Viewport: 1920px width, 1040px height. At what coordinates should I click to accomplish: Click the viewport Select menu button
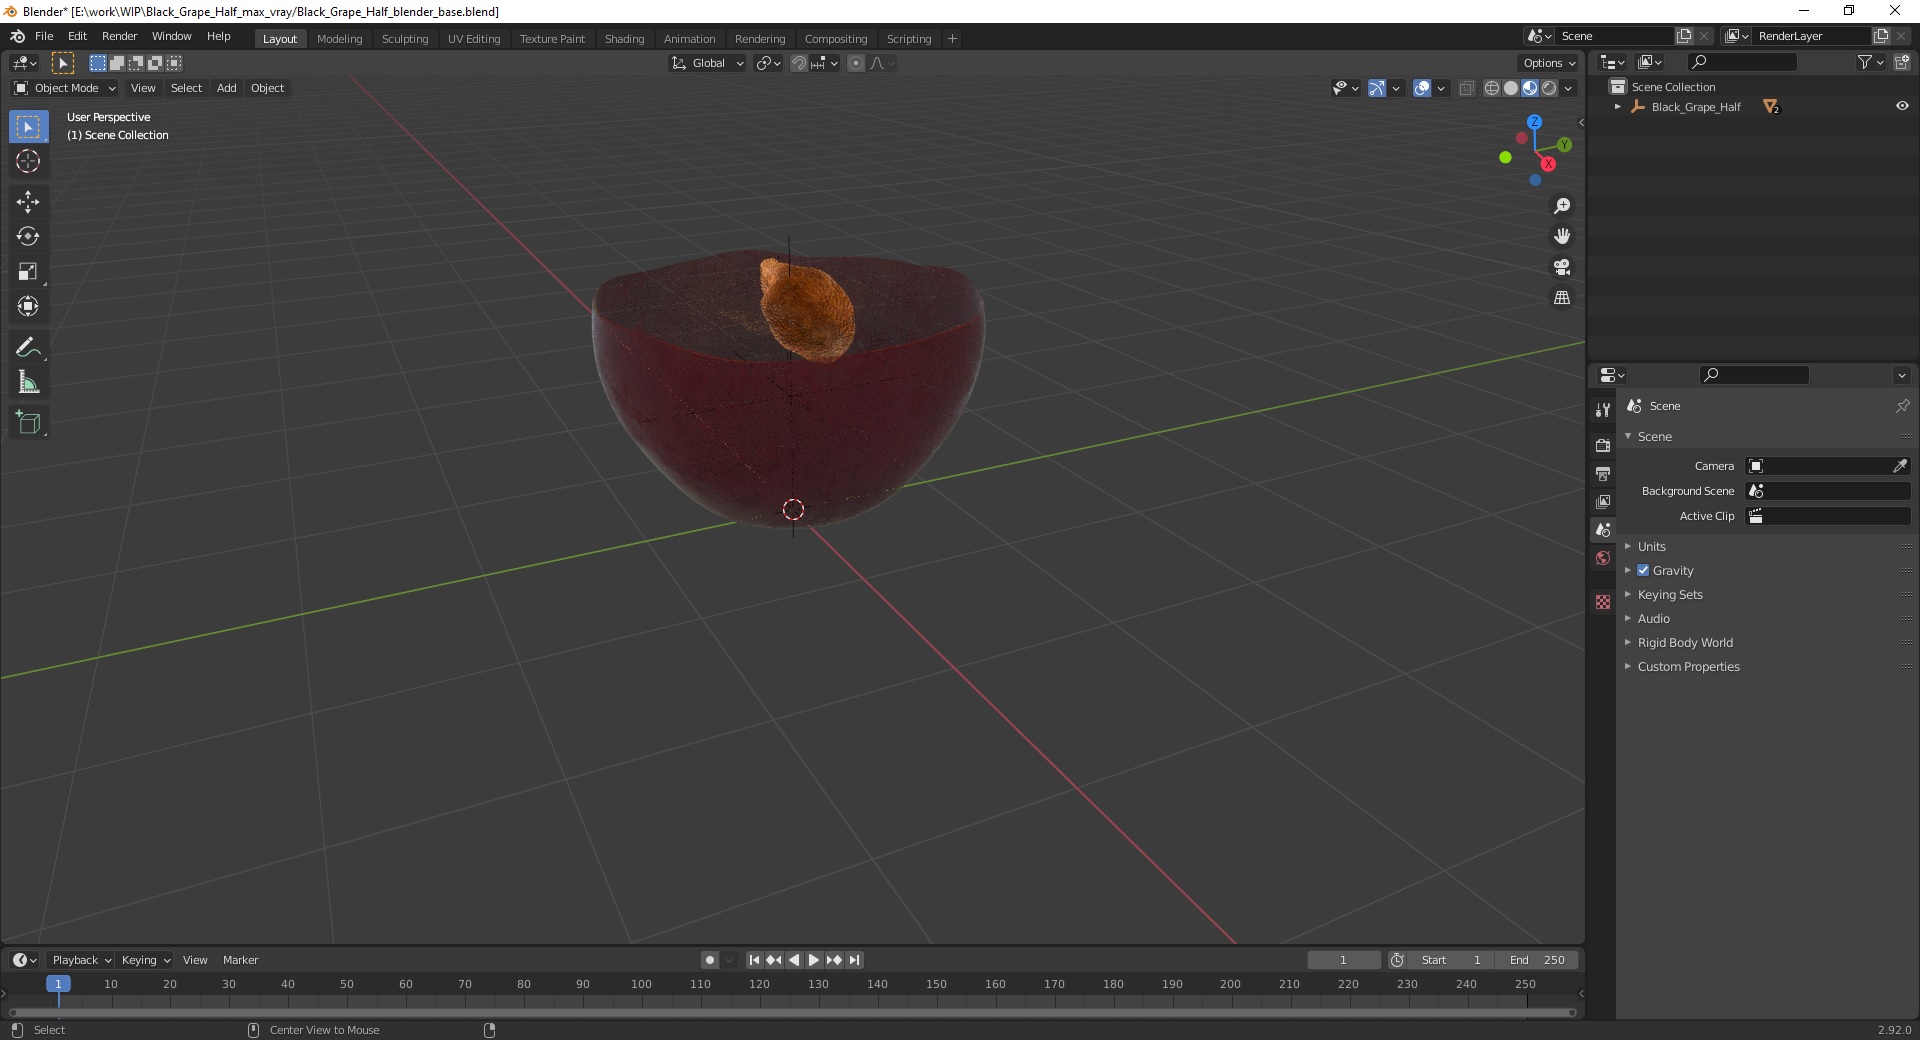pos(186,88)
